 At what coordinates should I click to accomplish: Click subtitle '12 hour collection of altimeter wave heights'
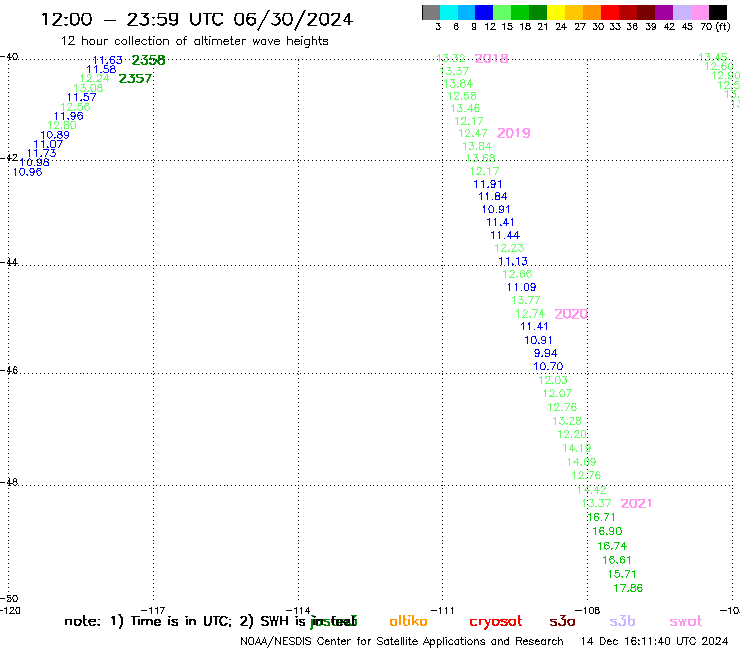(x=194, y=41)
